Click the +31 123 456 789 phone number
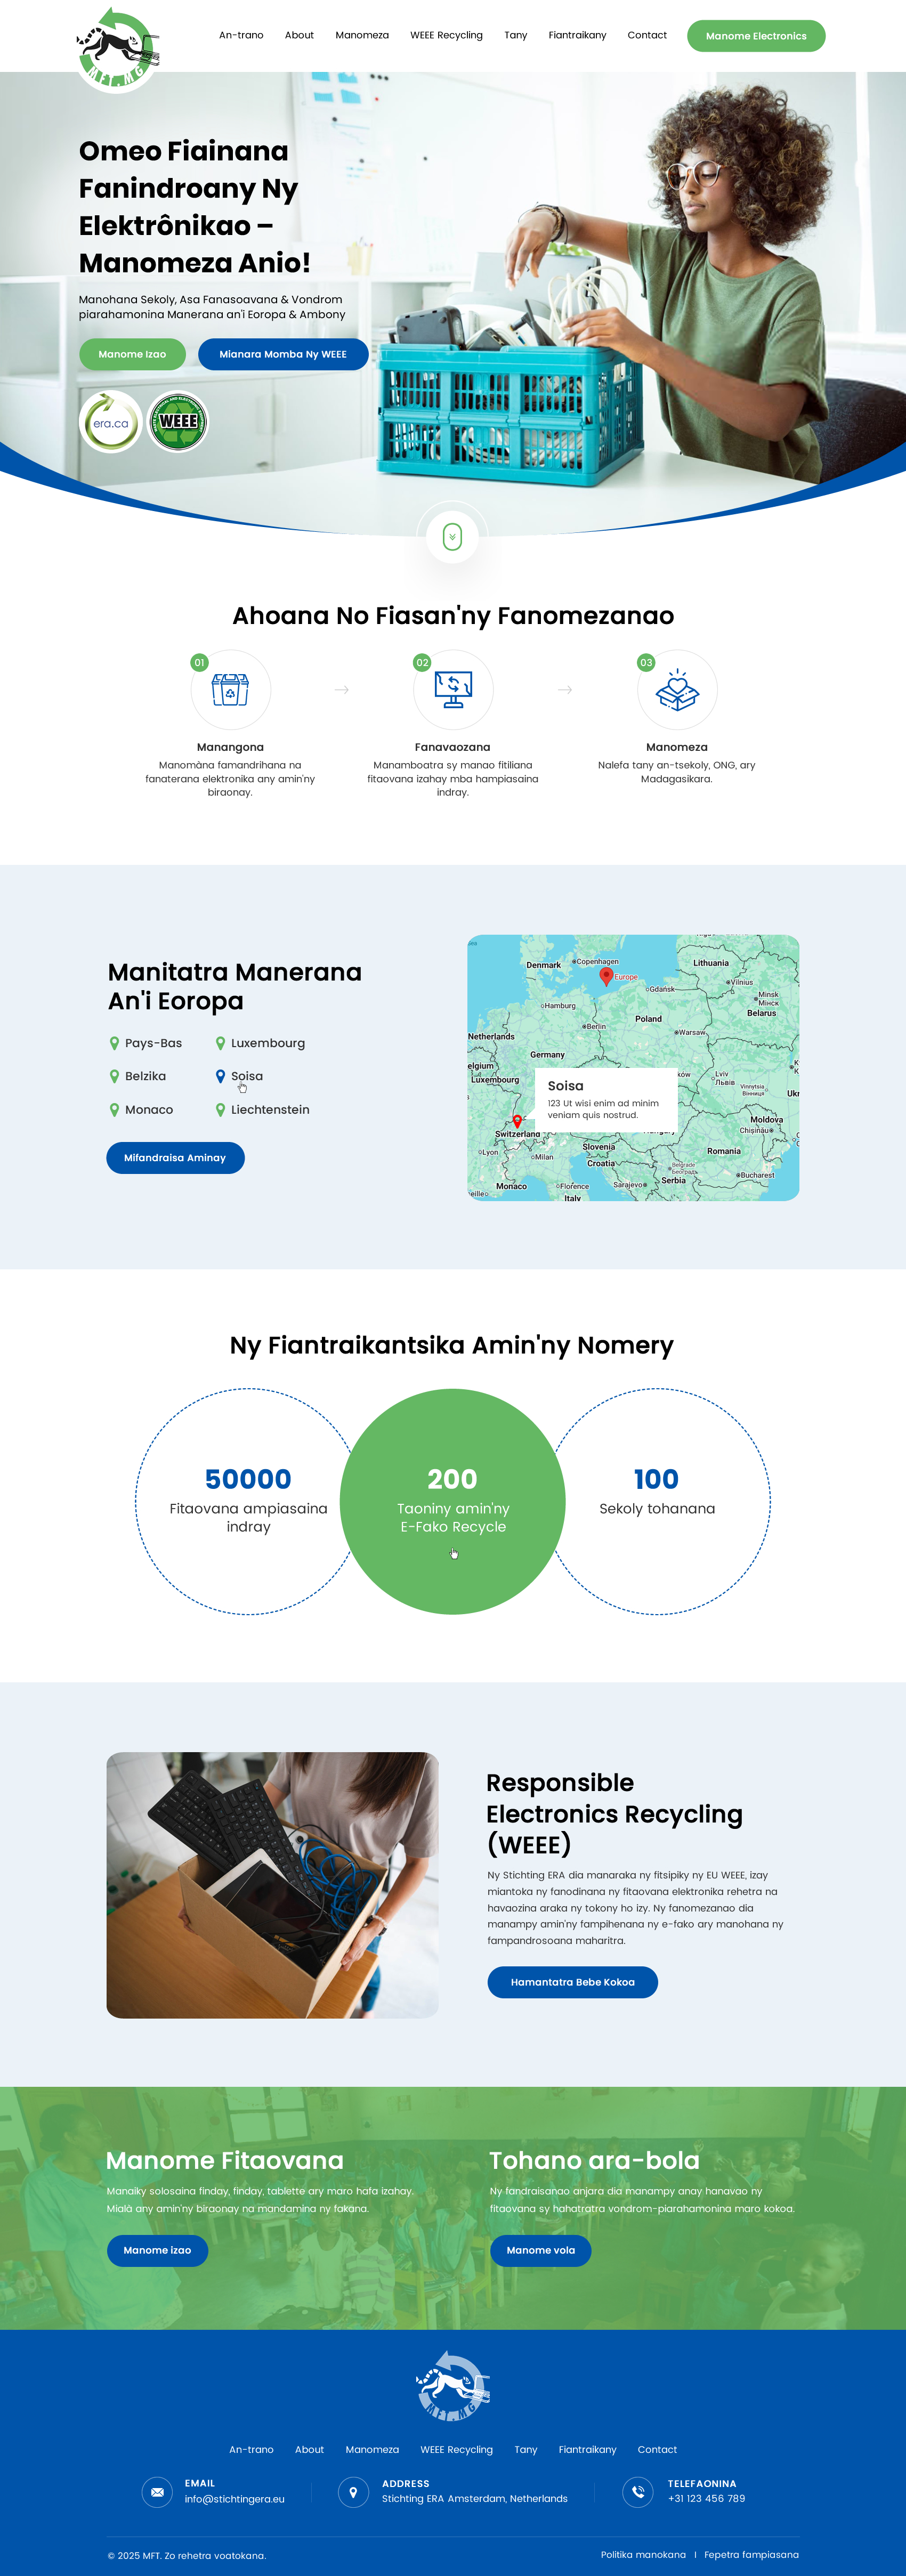Image resolution: width=906 pixels, height=2576 pixels. tap(707, 2499)
